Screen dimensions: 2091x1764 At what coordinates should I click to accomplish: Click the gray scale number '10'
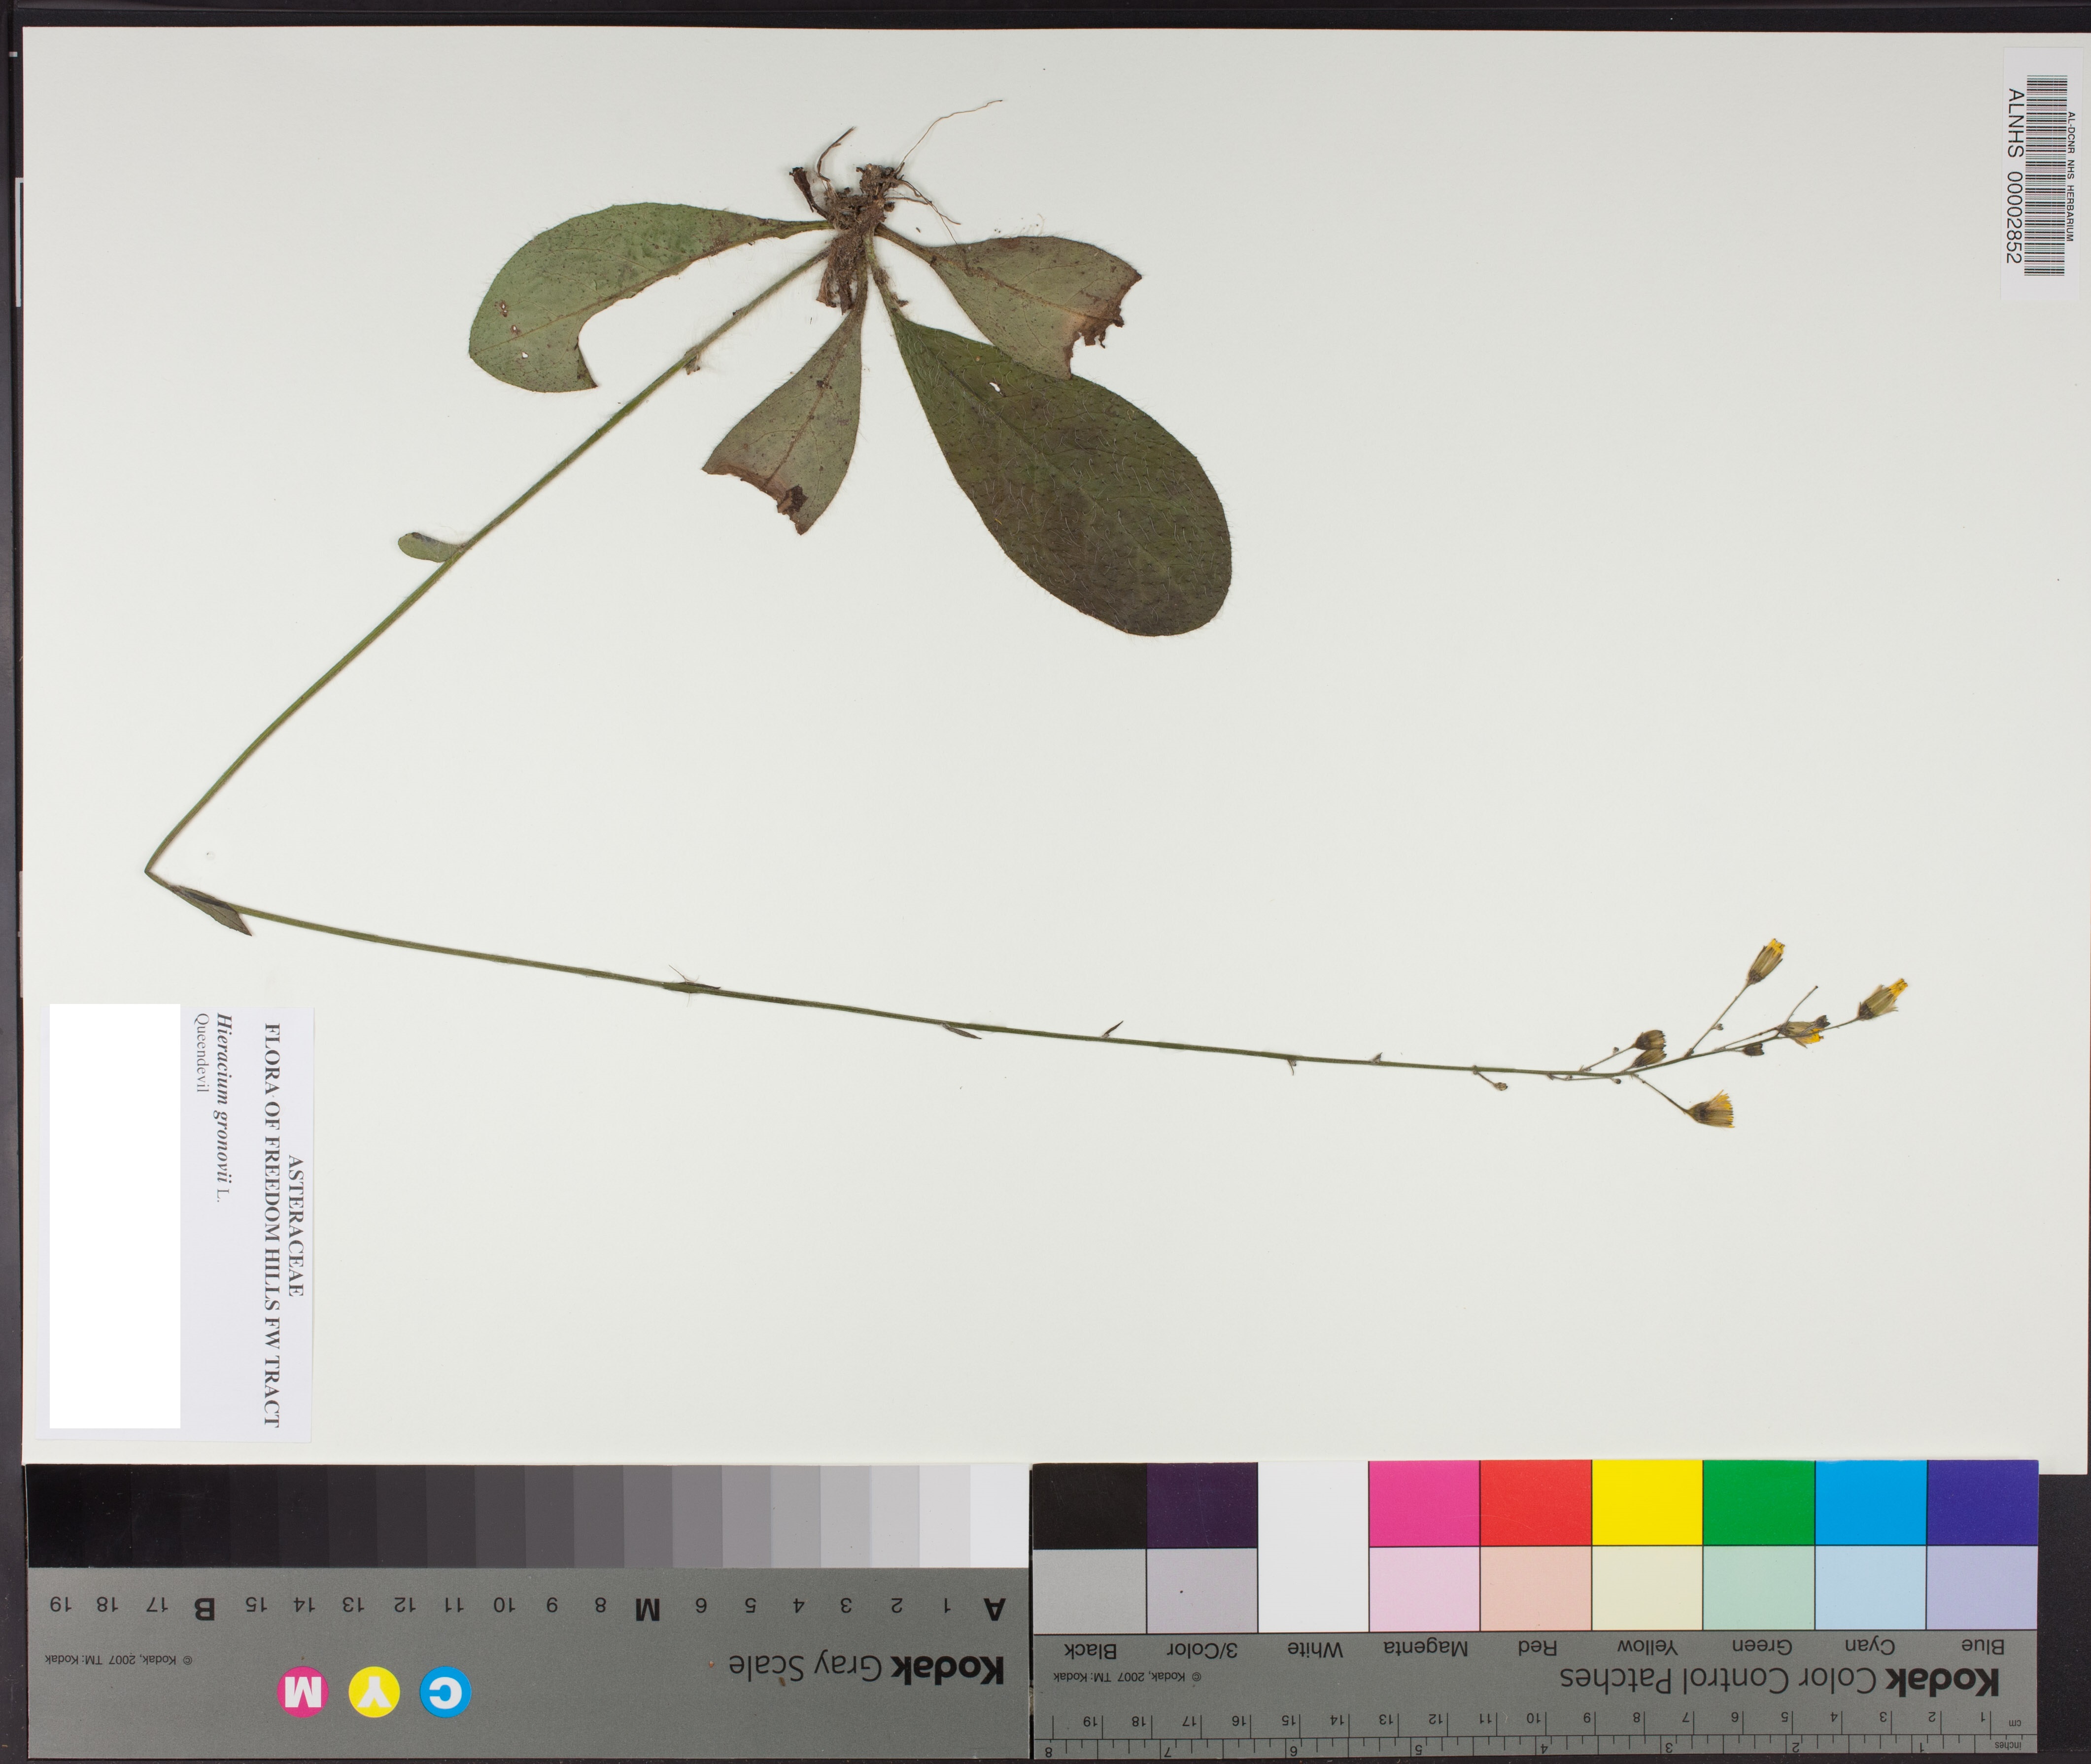coord(504,1605)
